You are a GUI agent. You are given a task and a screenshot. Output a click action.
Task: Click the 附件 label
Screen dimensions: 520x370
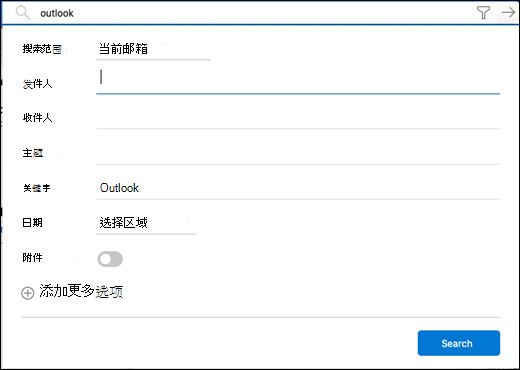[32, 257]
